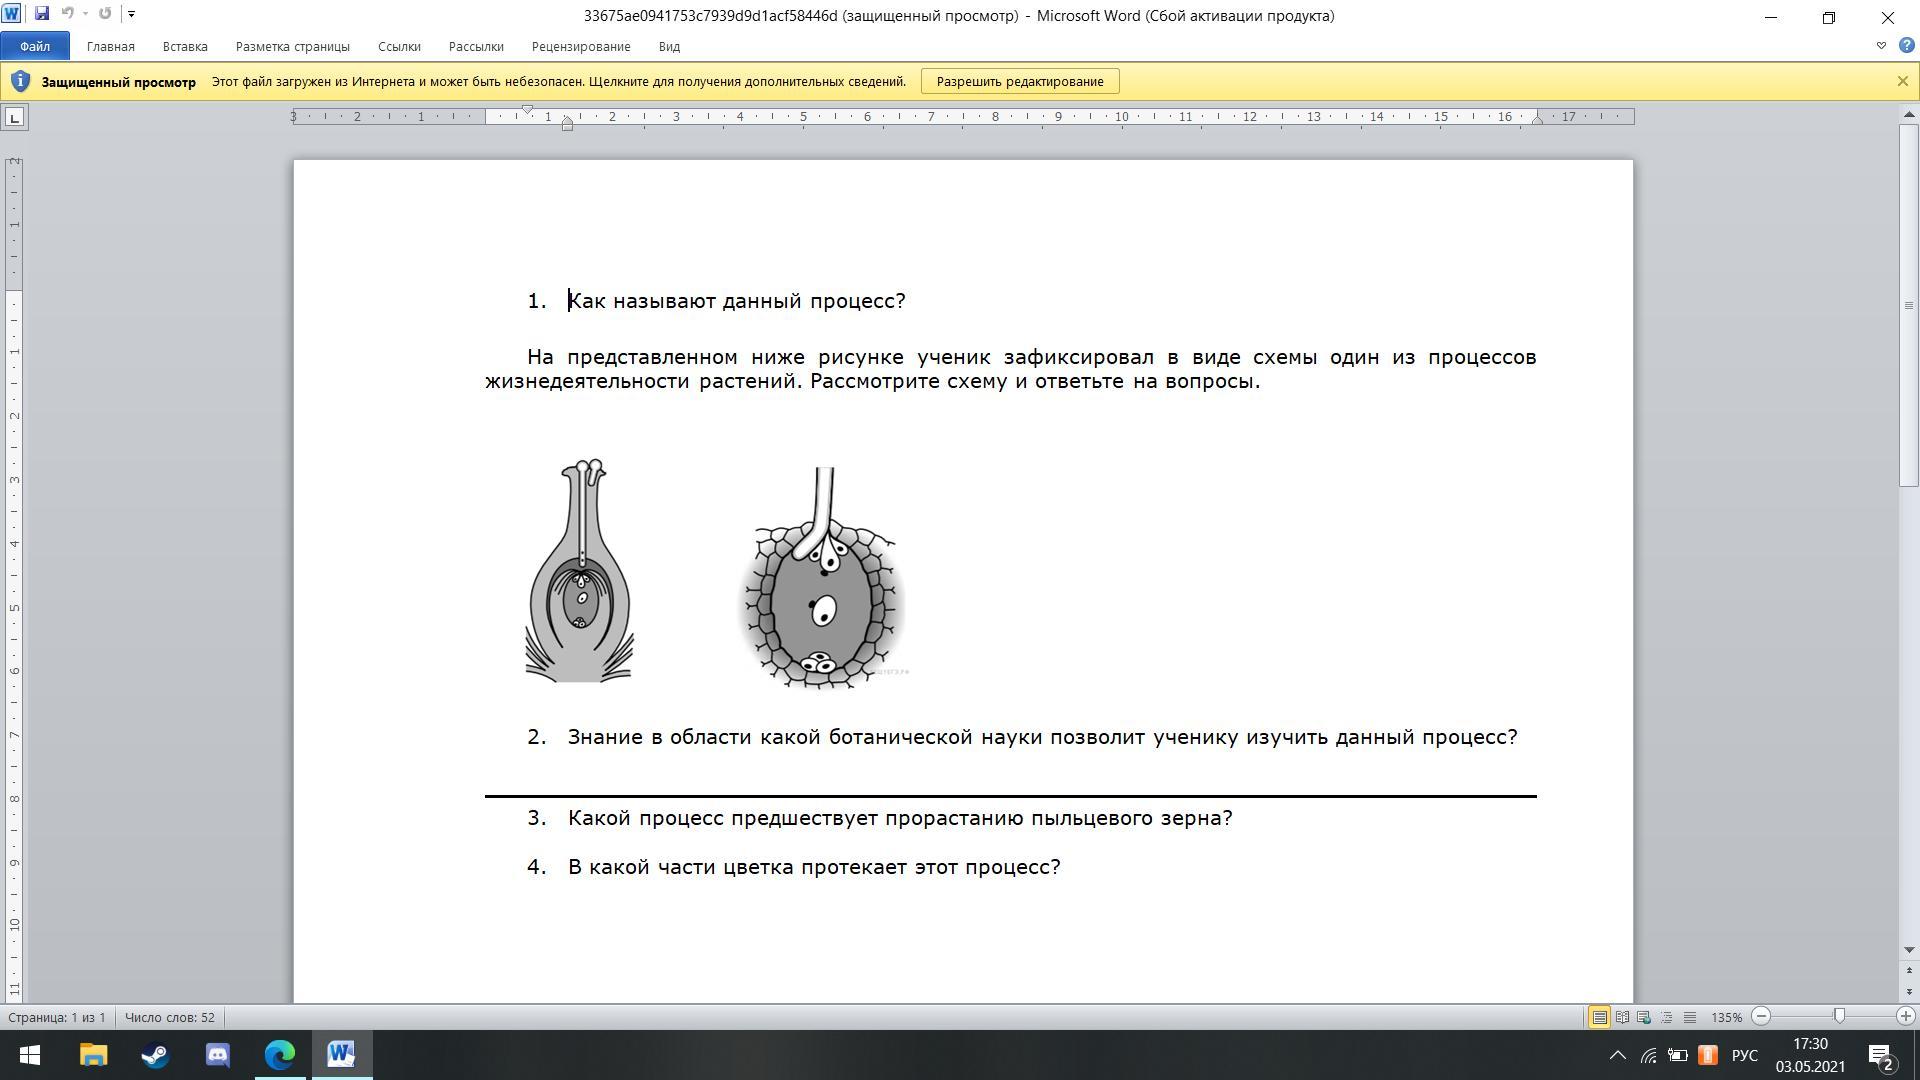This screenshot has height=1080, width=1920.
Task: Click Разрешить редактирование button
Action: [x=1019, y=81]
